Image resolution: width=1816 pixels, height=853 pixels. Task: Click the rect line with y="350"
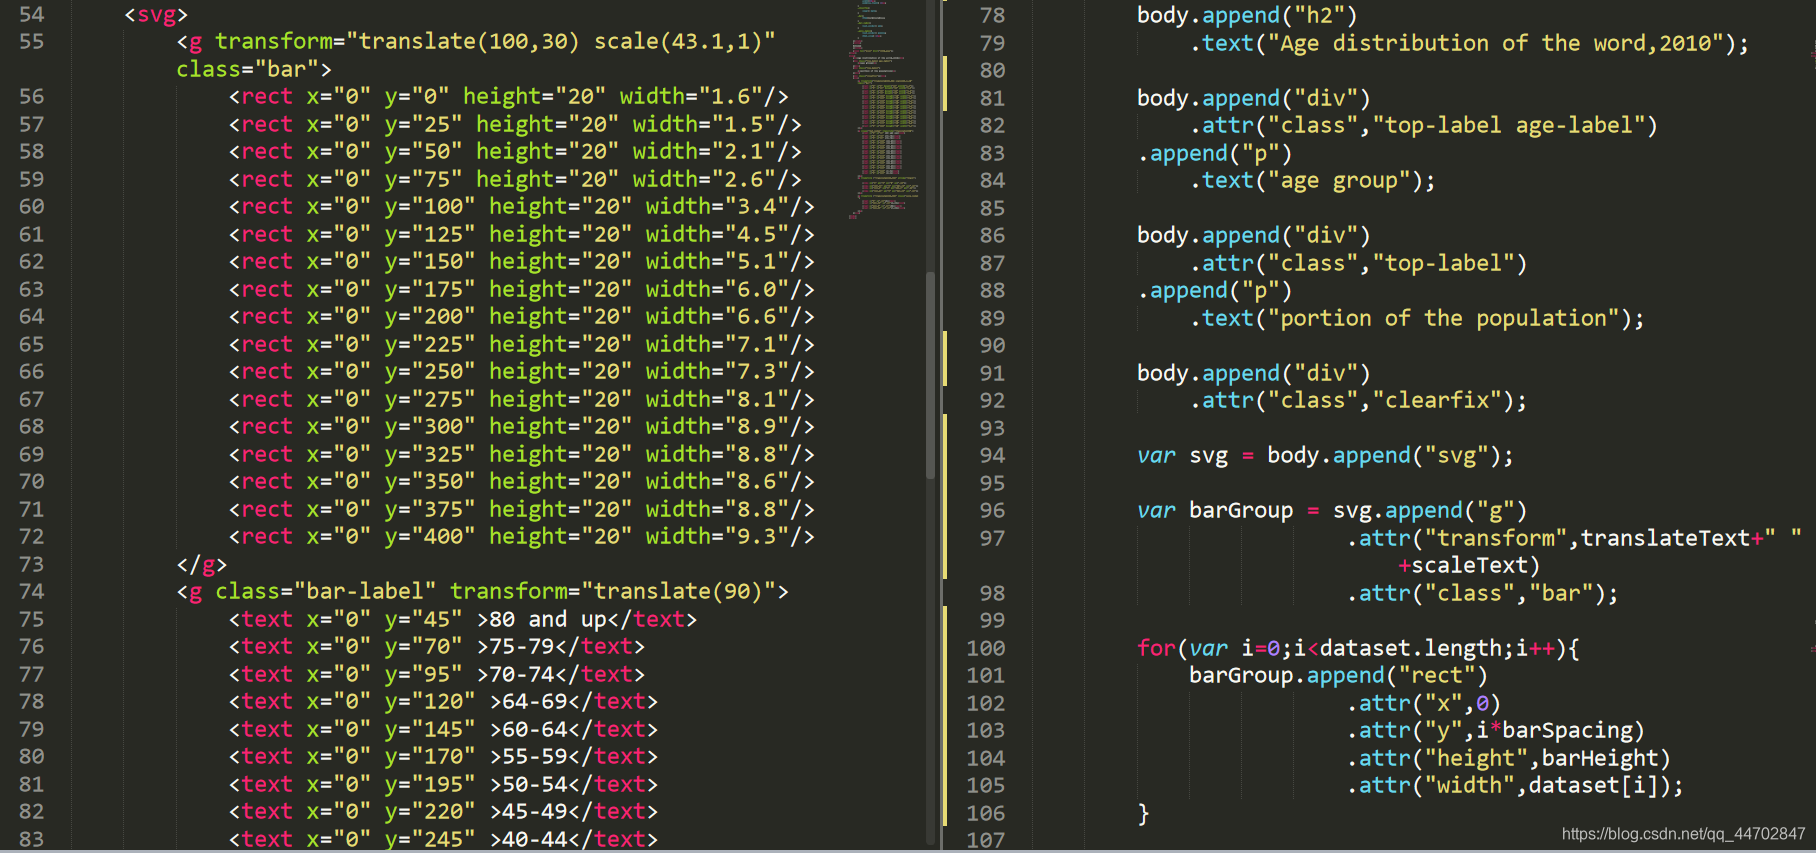click(522, 482)
